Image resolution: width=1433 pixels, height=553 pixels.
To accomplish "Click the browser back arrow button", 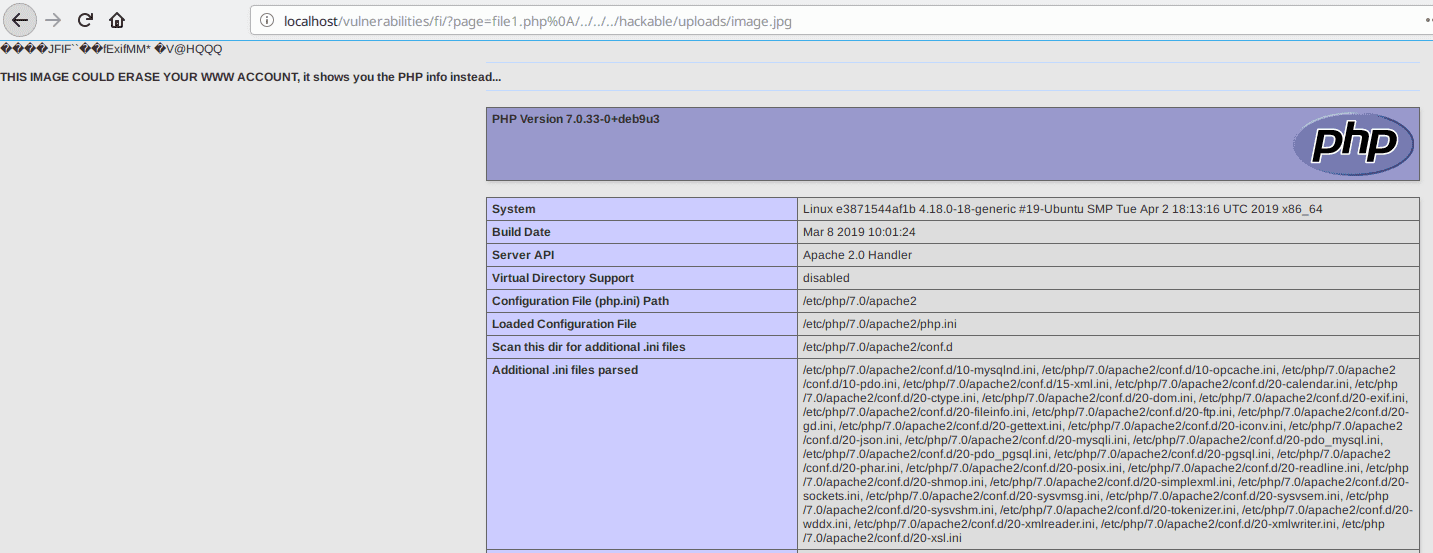I will coord(20,20).
